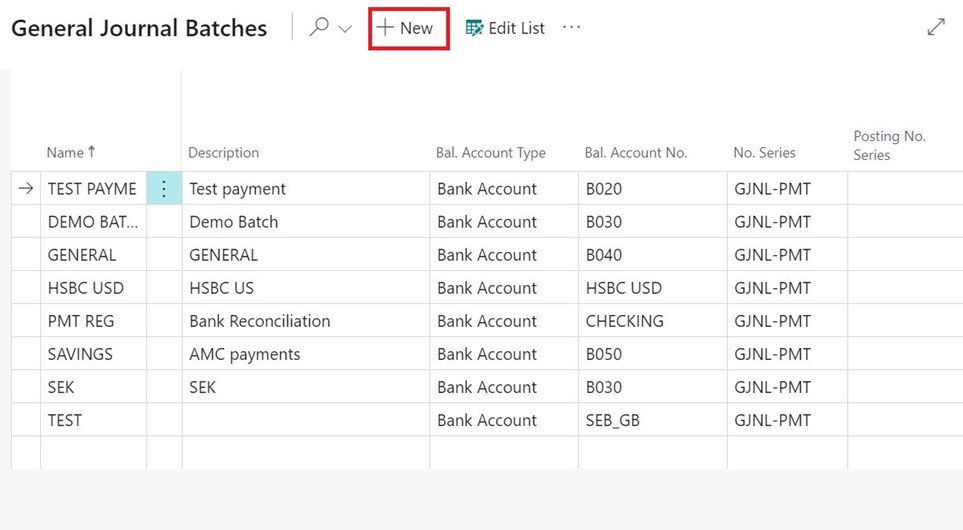Click the Posting No. Series column header

coord(890,145)
